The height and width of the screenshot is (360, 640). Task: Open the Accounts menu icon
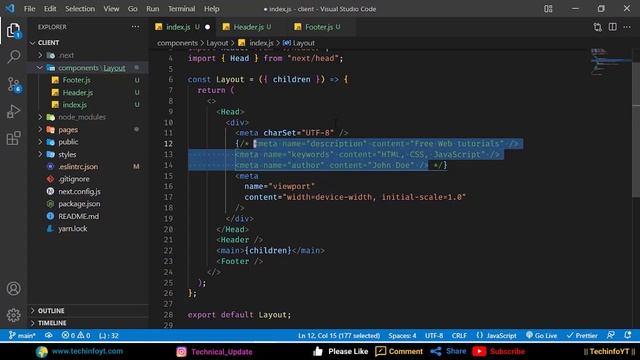[x=13, y=289]
